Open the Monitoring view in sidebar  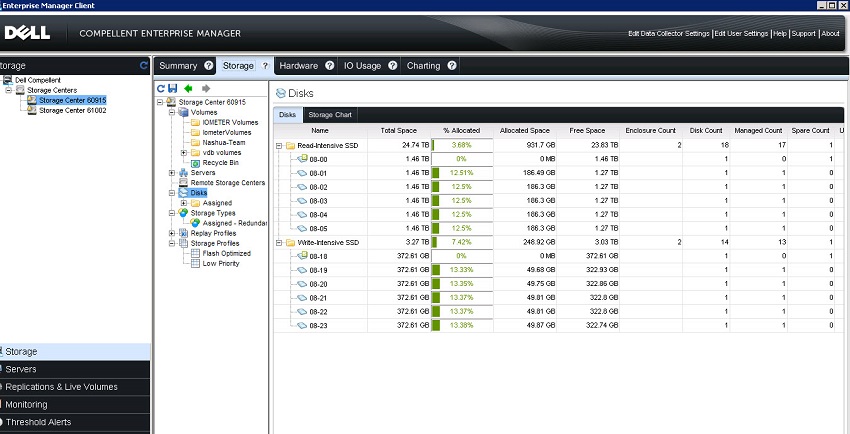click(75, 404)
